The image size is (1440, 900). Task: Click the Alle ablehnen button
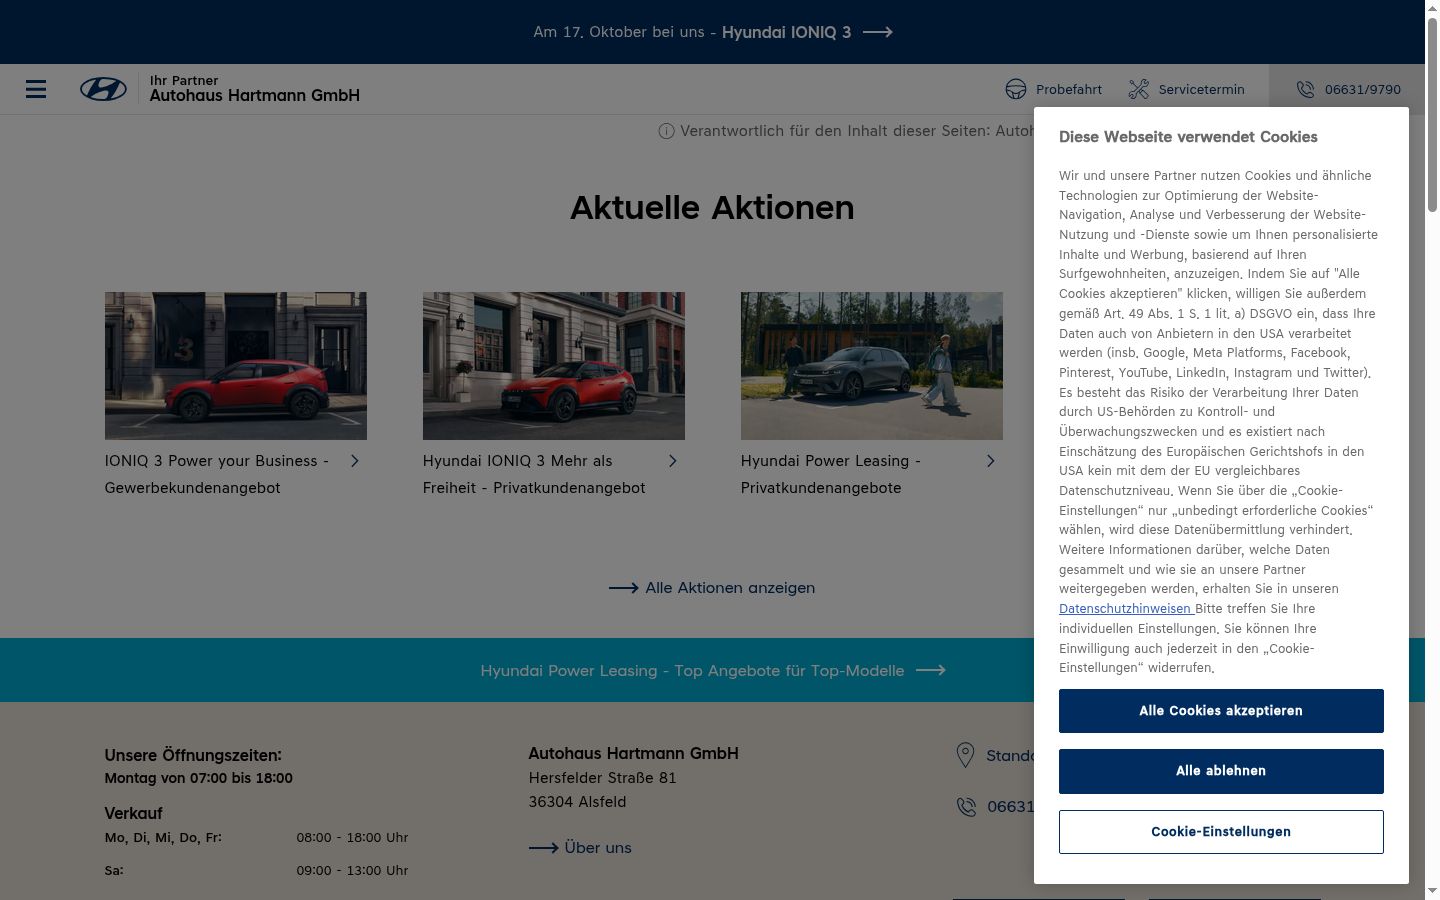click(1221, 771)
